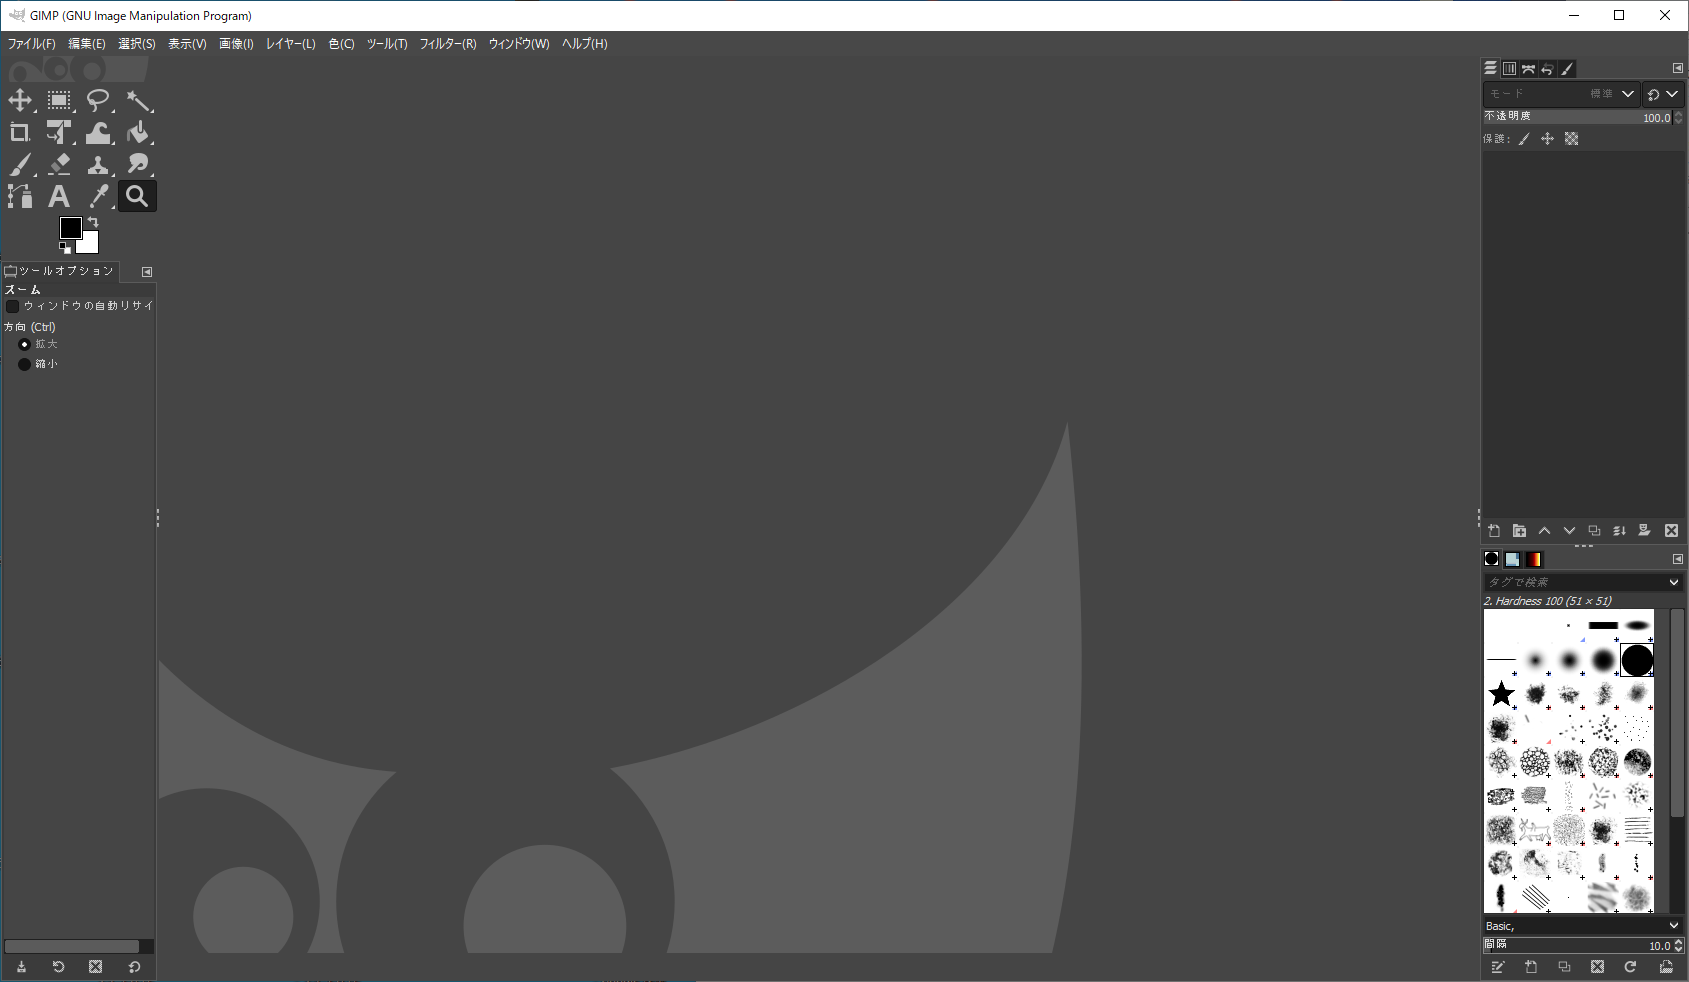Switch to the Patterns tab
Screen dimensions: 1689x982
click(1513, 559)
